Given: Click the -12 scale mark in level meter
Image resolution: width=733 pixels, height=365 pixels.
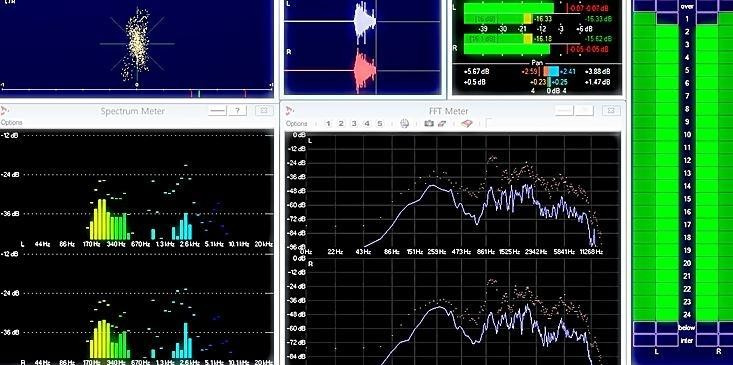Looking at the screenshot, I should coord(541,29).
